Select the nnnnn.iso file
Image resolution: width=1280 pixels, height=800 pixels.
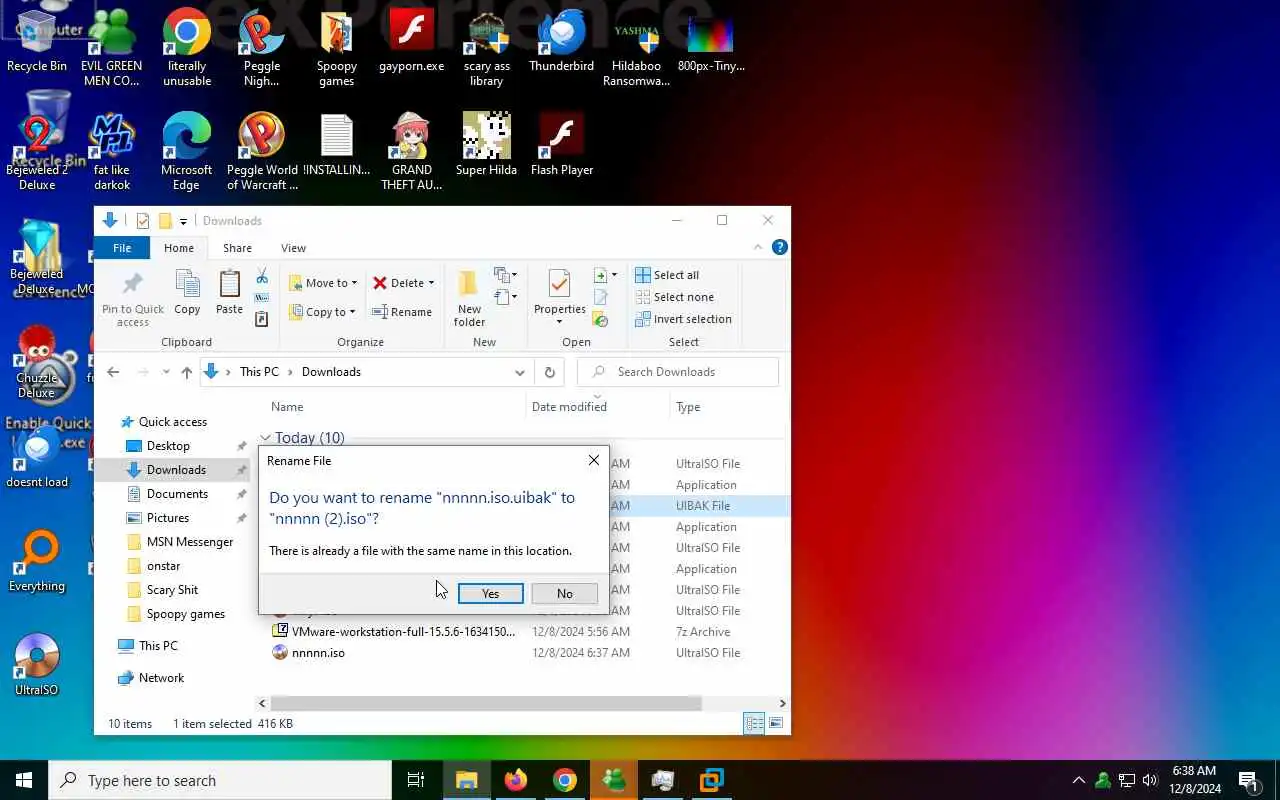coord(318,653)
